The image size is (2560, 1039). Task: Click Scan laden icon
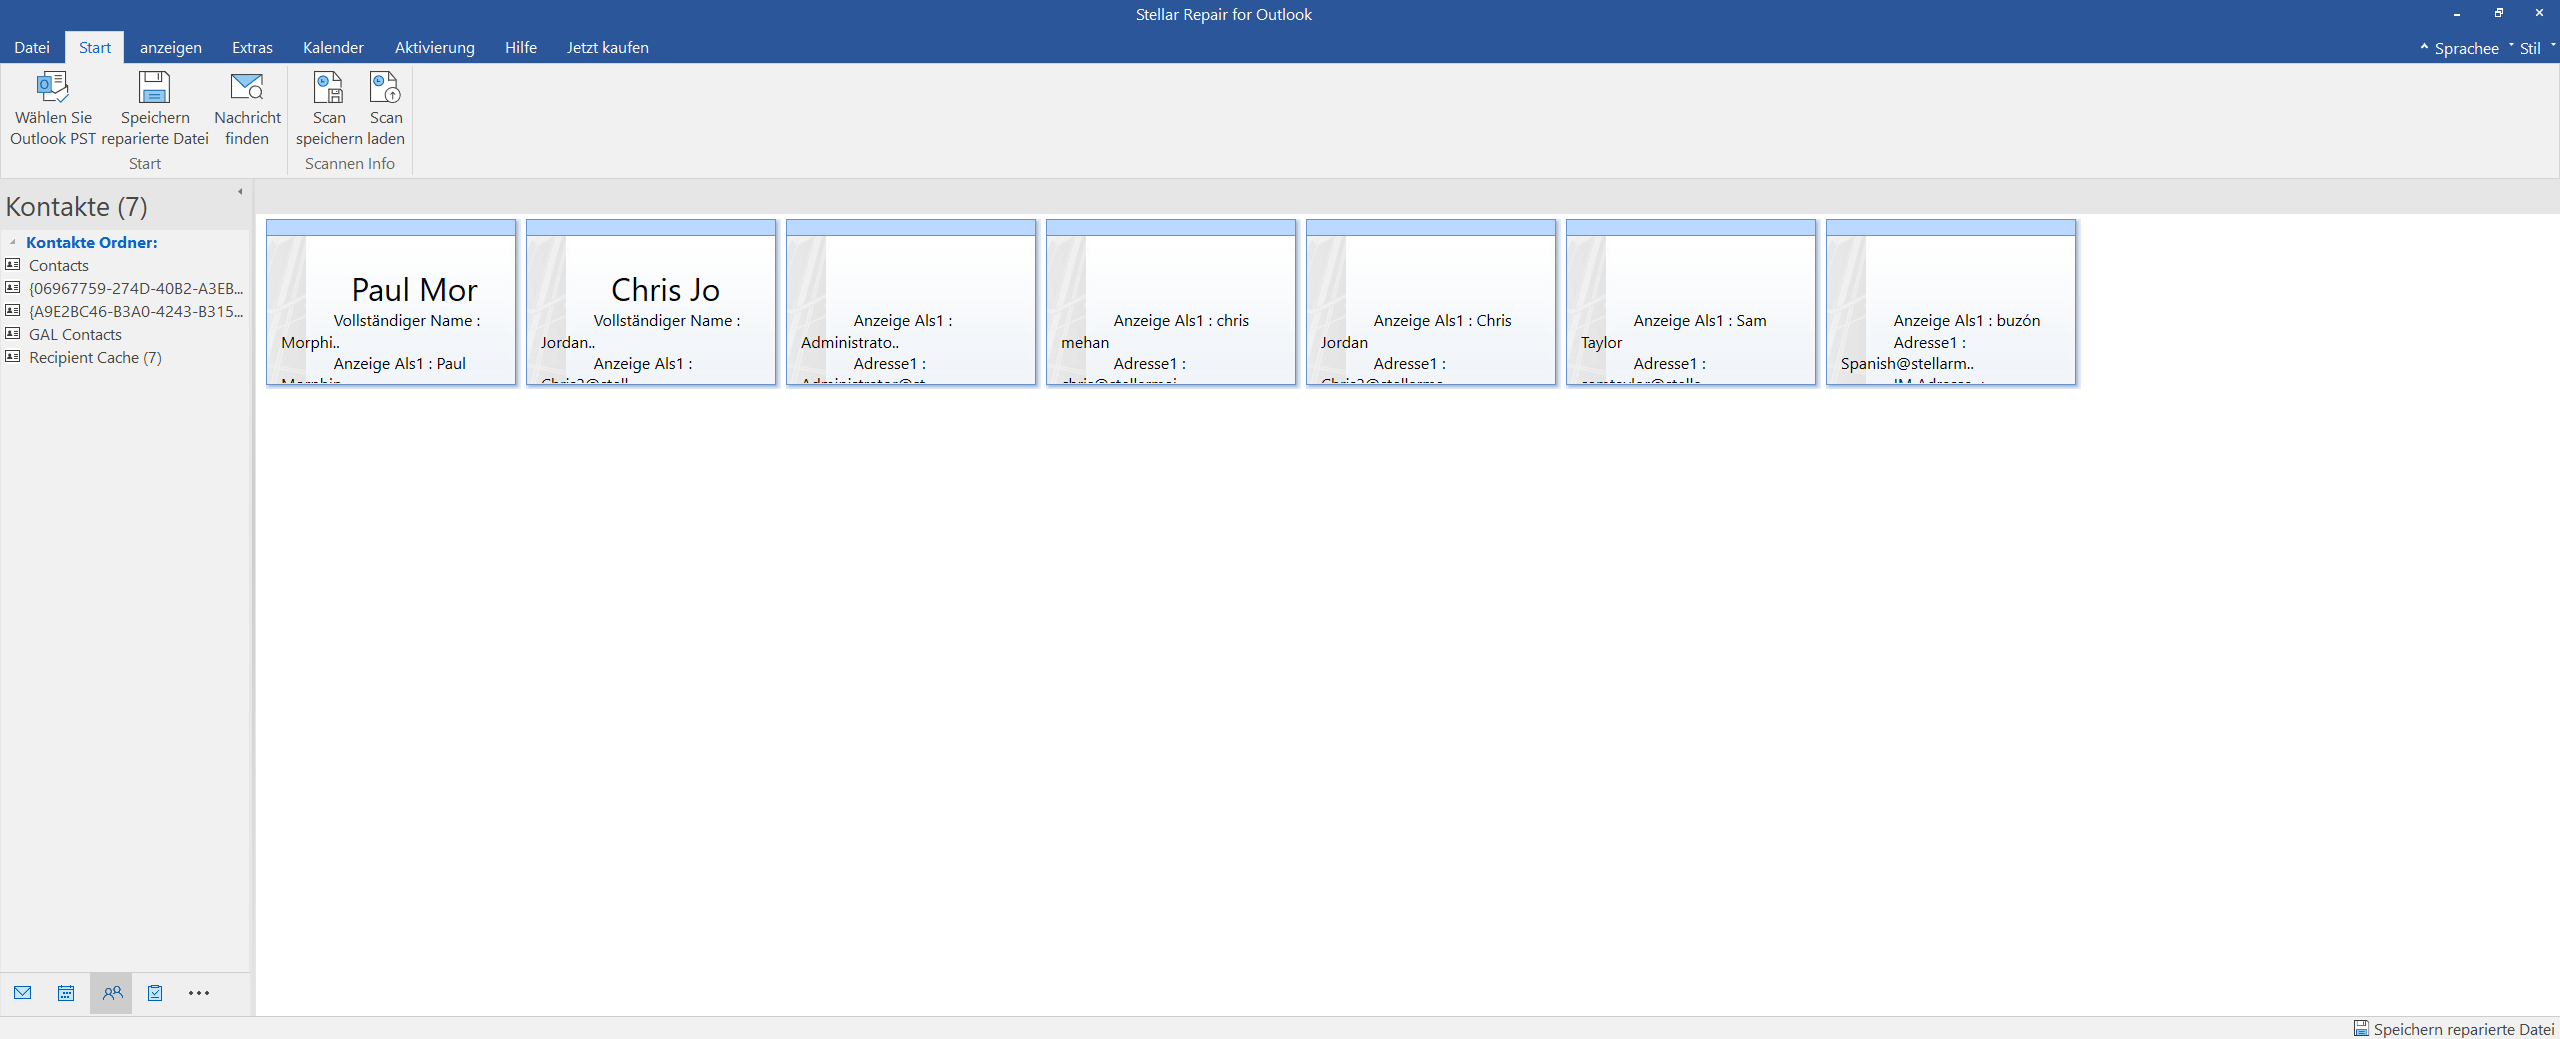coord(385,89)
